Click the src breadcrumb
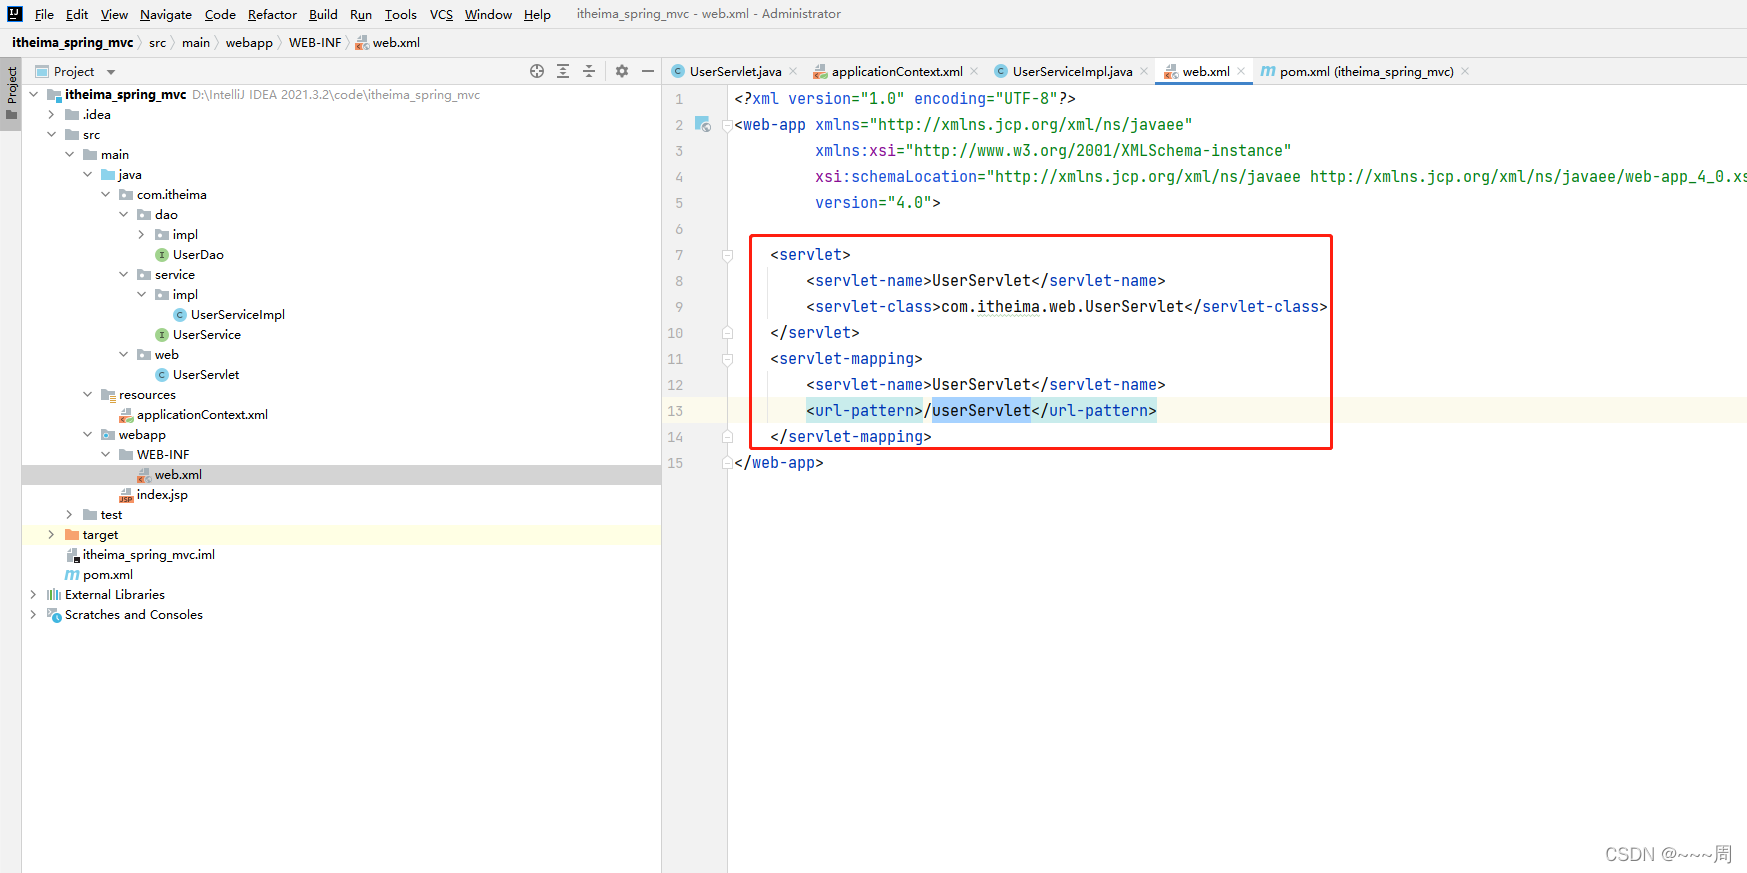 (x=157, y=43)
